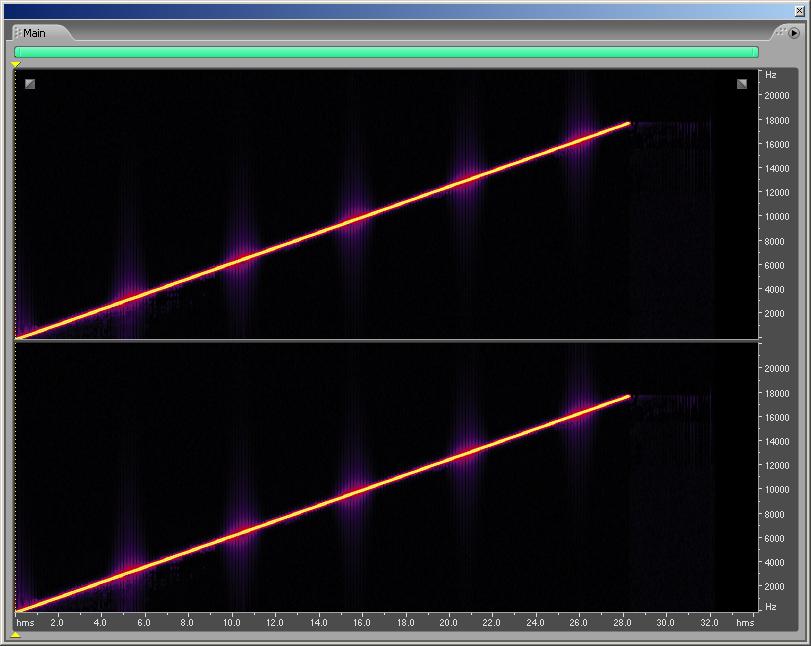Image resolution: width=811 pixels, height=646 pixels.
Task: Click the sweep end point in lower channel
Action: point(628,397)
